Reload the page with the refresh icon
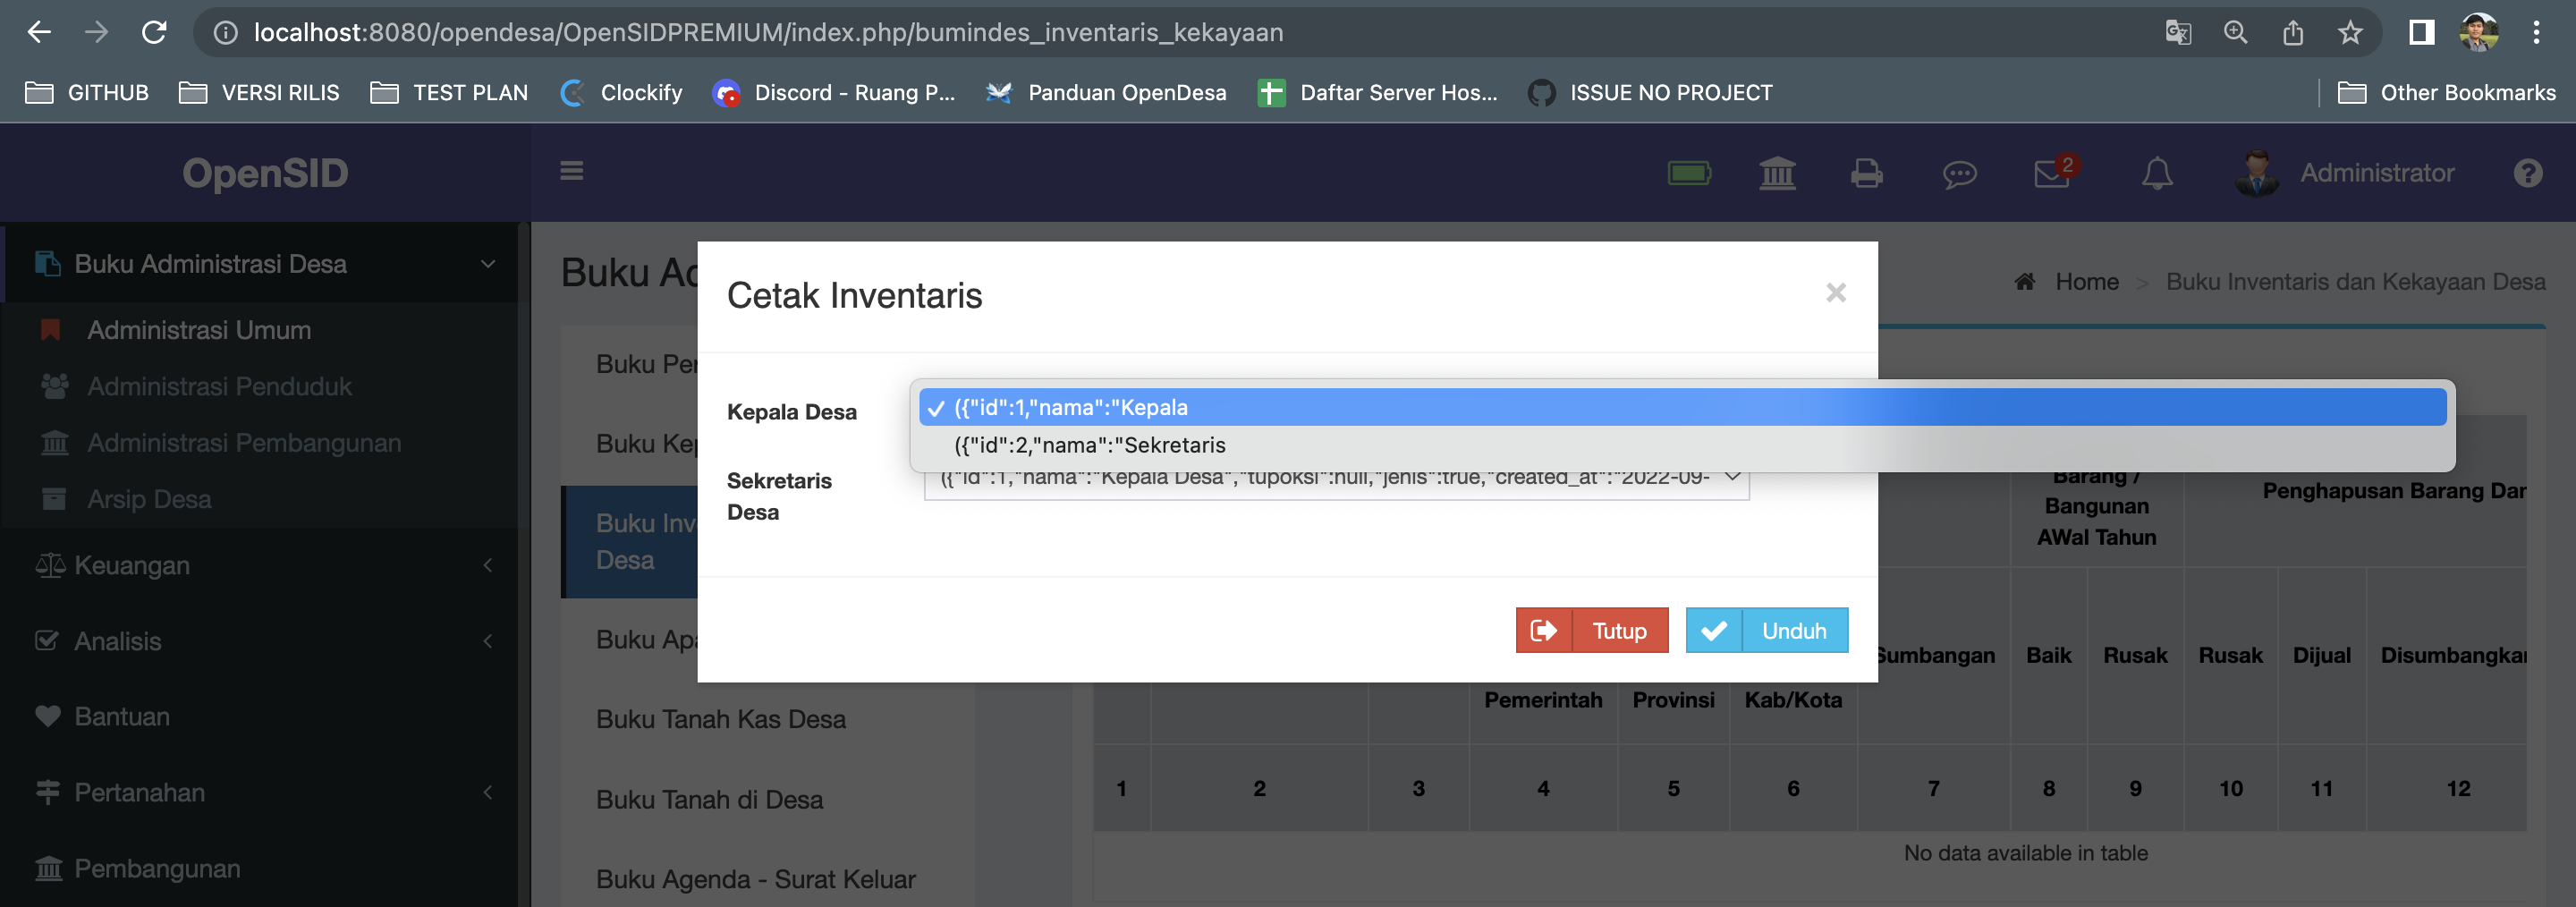Screen dimensions: 2576x907 click(154, 33)
